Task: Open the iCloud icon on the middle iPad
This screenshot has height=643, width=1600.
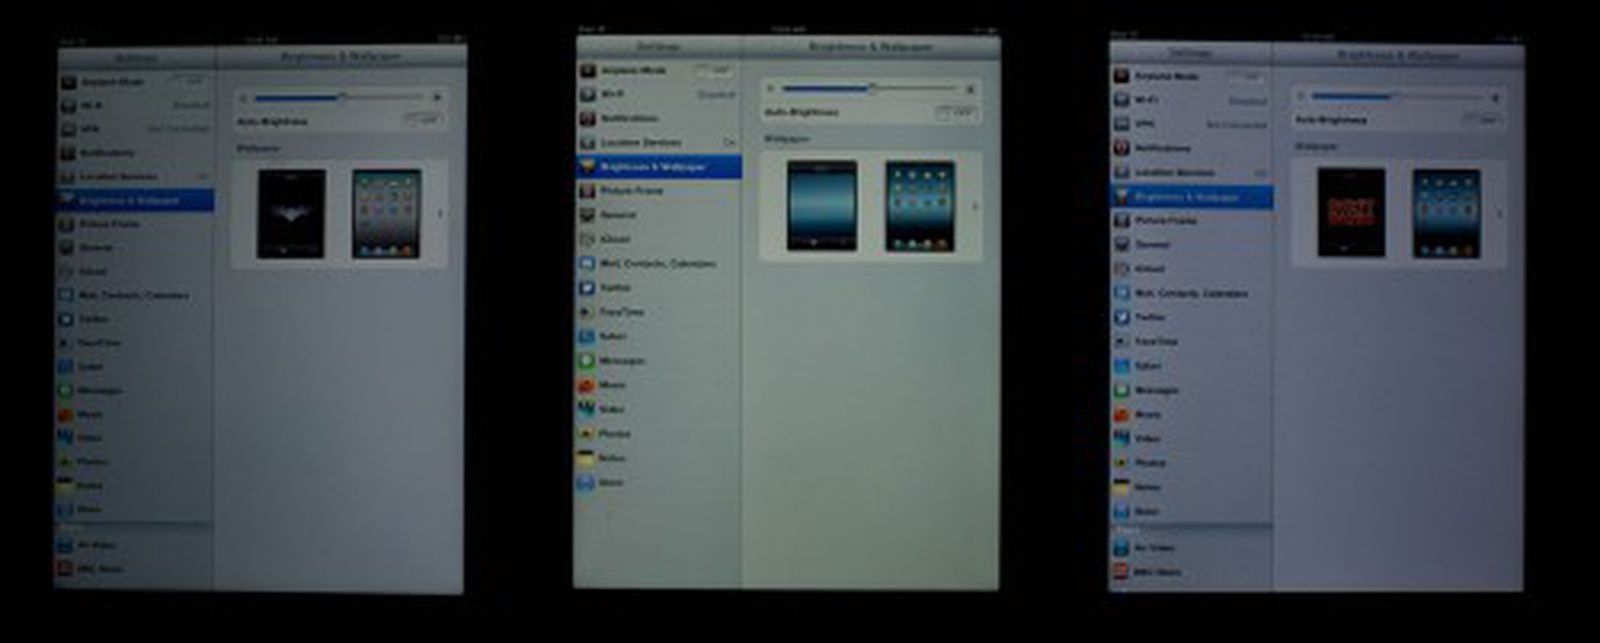Action: (587, 239)
